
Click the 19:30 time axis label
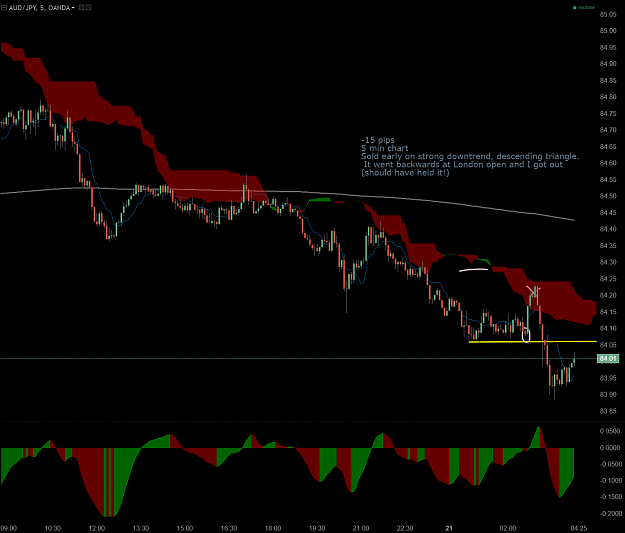click(x=317, y=528)
